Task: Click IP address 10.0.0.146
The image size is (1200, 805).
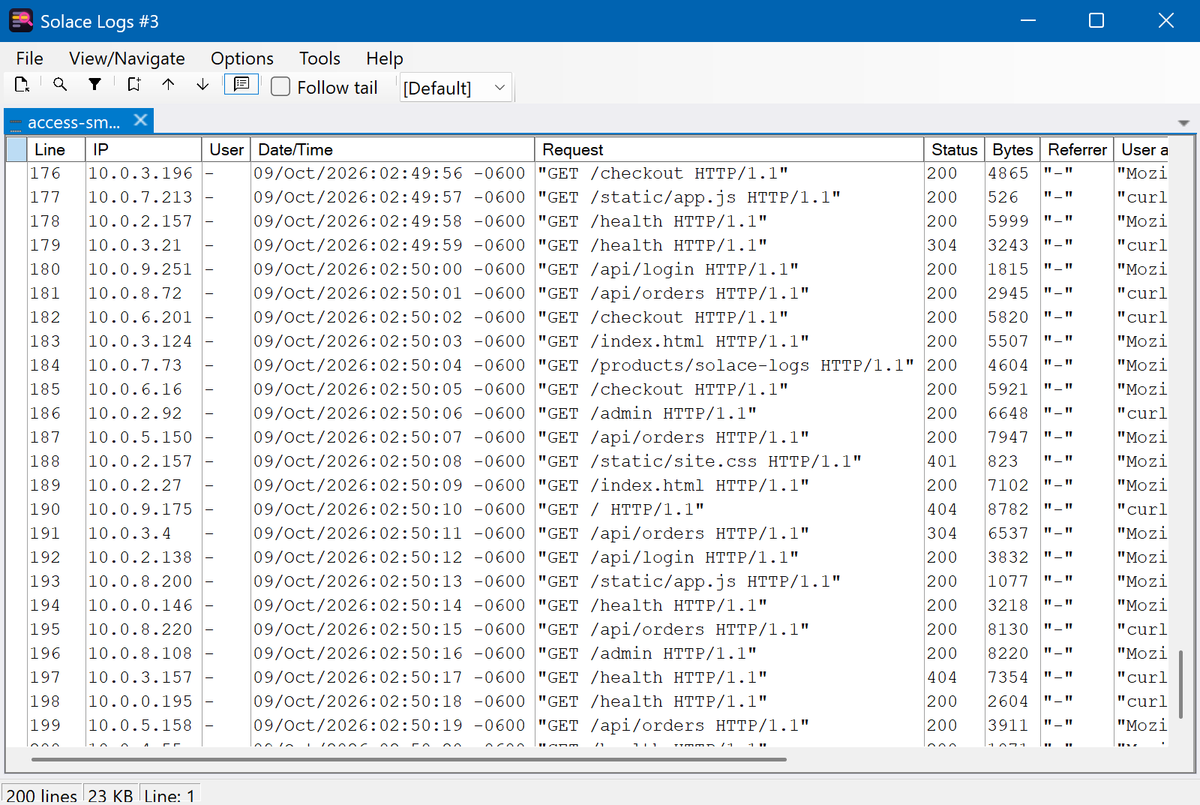Action: [141, 605]
